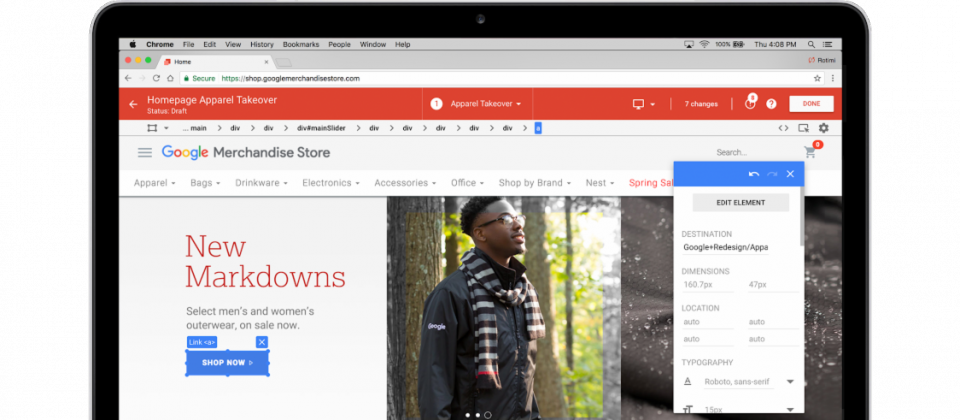
Task: Select the highlighted a breadcrumb element
Action: coord(538,129)
